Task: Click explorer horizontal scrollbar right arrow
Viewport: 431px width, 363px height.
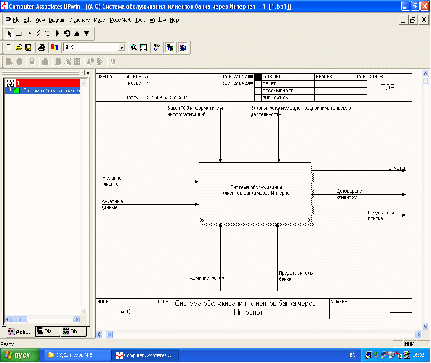Action: tap(77, 319)
